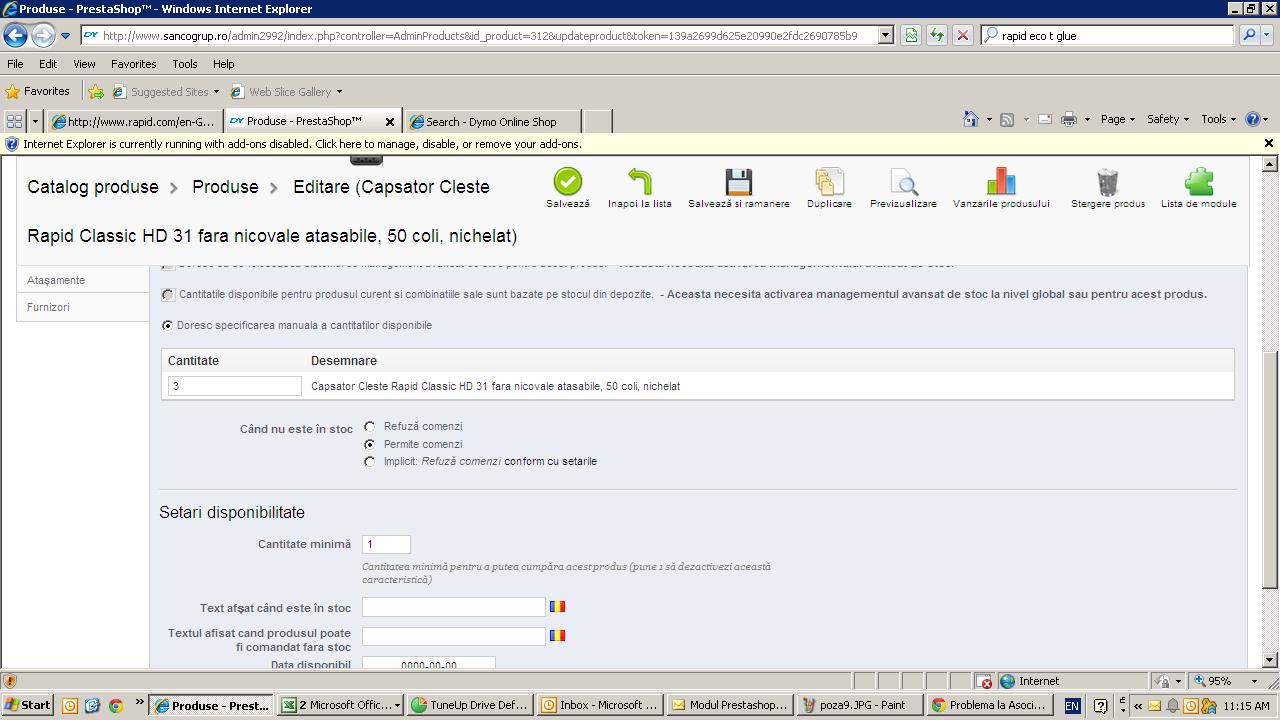The image size is (1280, 720).
Task: Open the Windows Start menu
Action: pyautogui.click(x=27, y=705)
